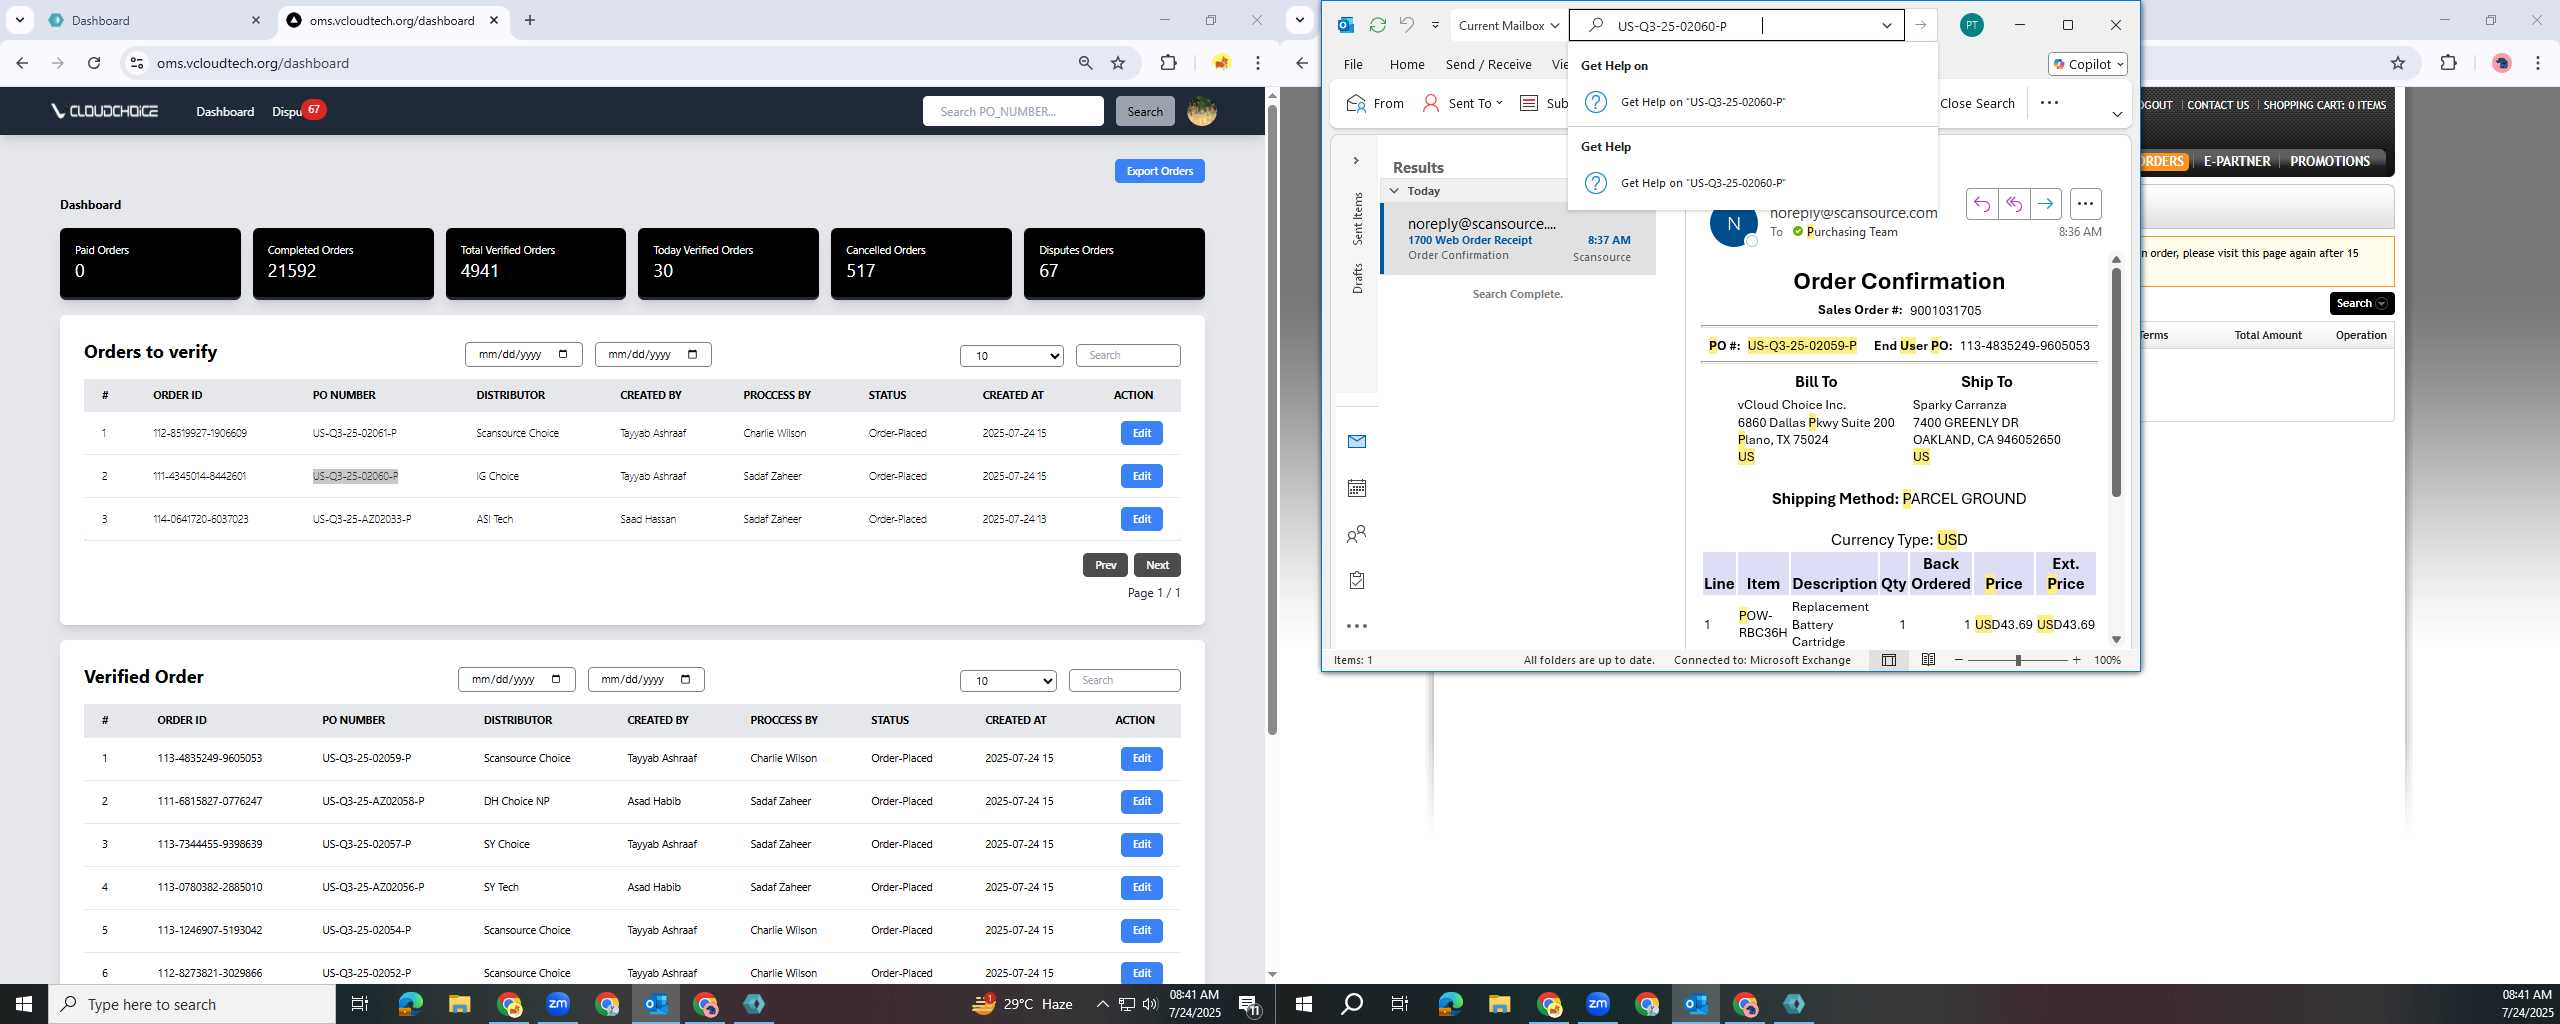Click the undo icon in Outlook title bar
Screen dimensions: 2560x1024
[x=1406, y=25]
